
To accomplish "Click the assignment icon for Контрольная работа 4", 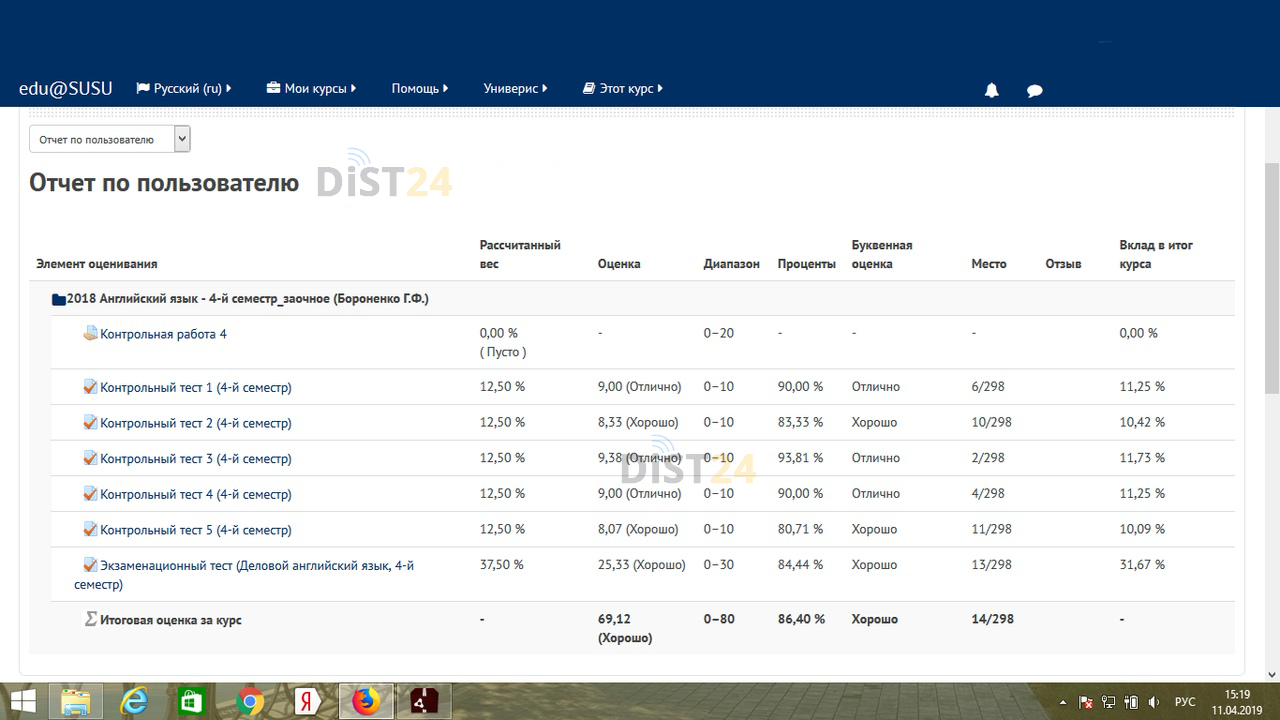I will click(88, 332).
